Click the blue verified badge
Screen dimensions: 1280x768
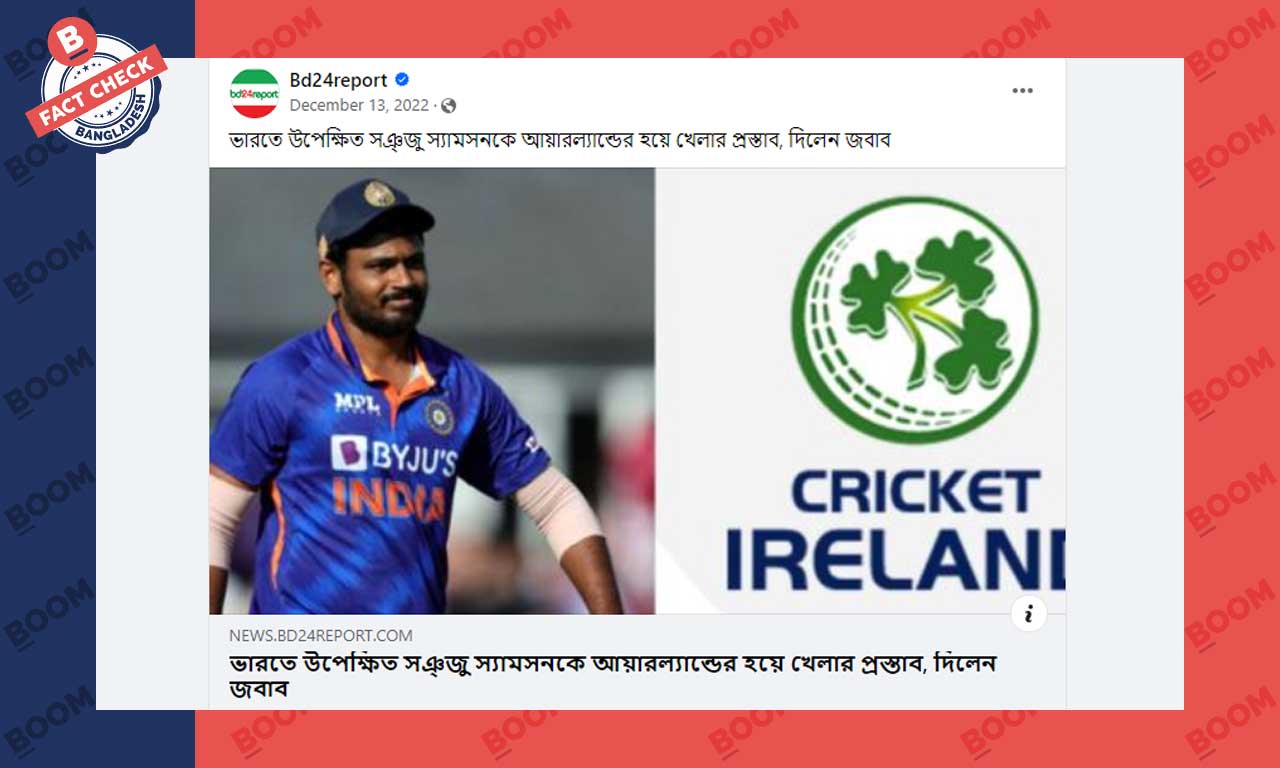(x=402, y=80)
